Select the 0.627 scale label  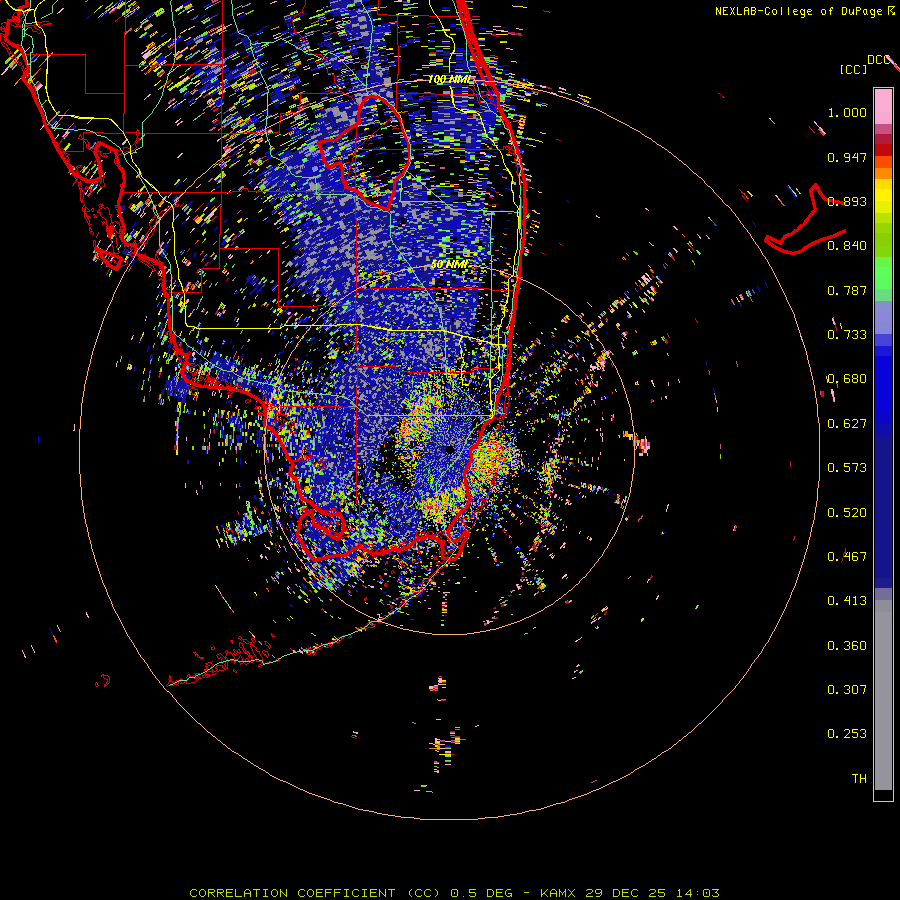[x=847, y=424]
